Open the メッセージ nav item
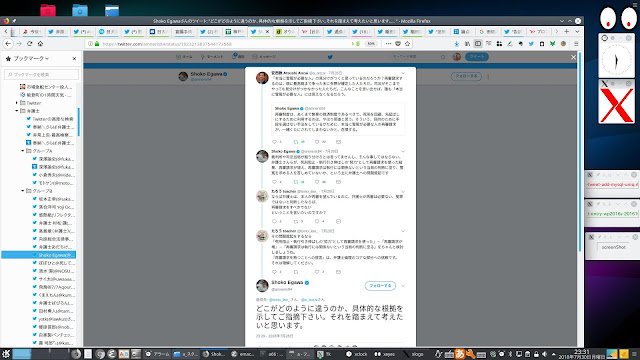 pyautogui.click(x=264, y=57)
